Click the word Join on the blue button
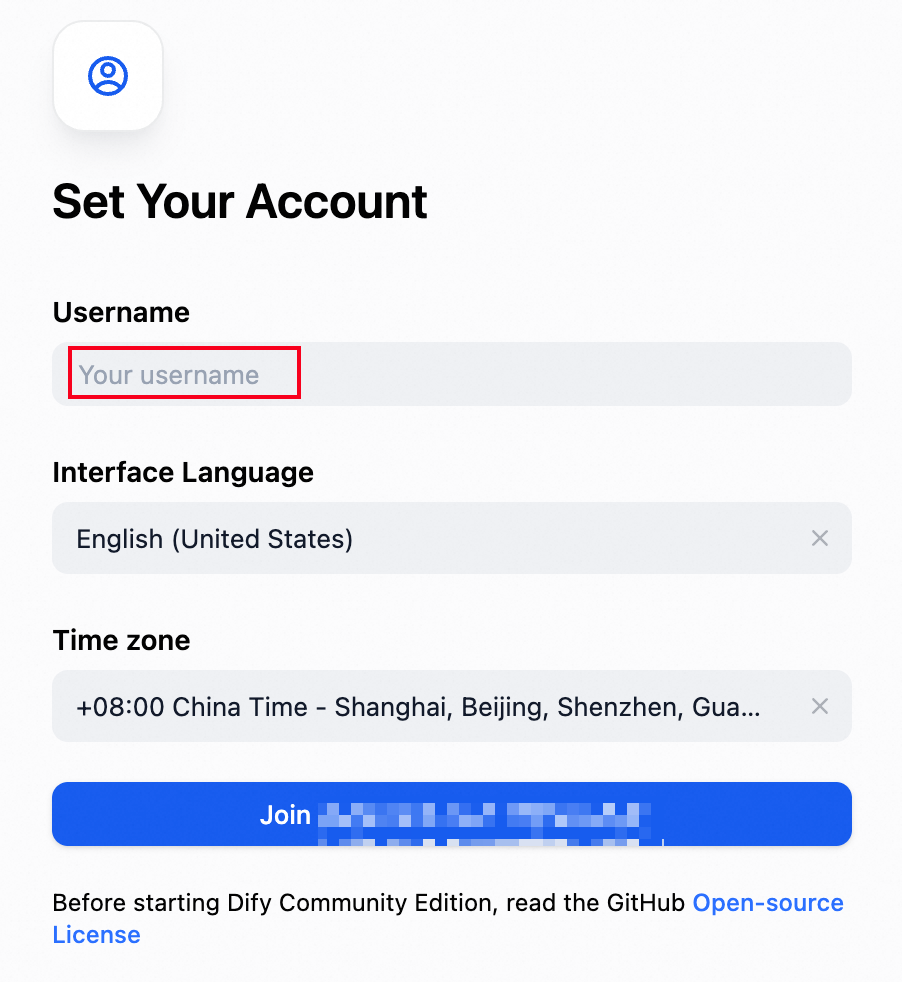 (x=285, y=815)
